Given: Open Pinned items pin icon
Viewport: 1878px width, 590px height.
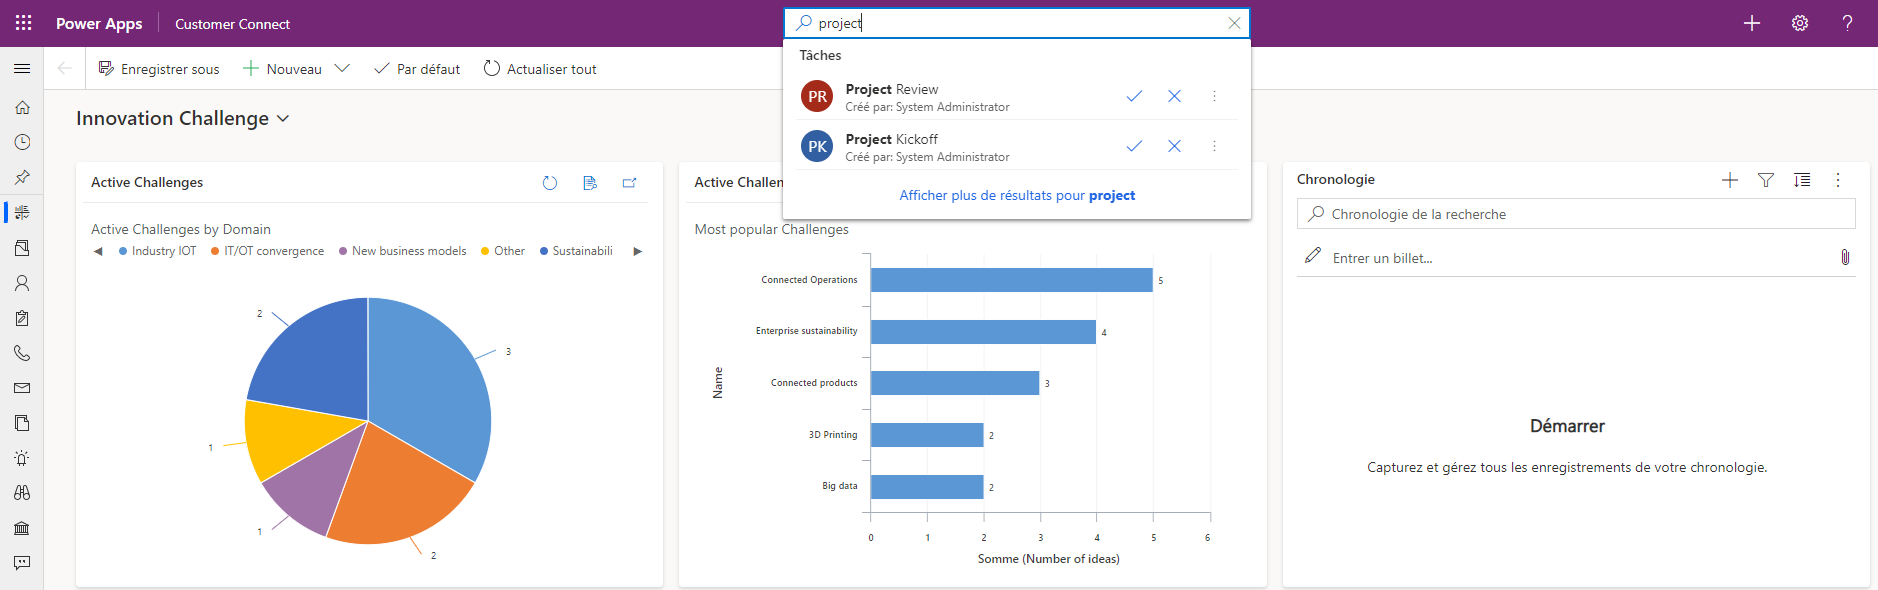Looking at the screenshot, I should pyautogui.click(x=22, y=177).
